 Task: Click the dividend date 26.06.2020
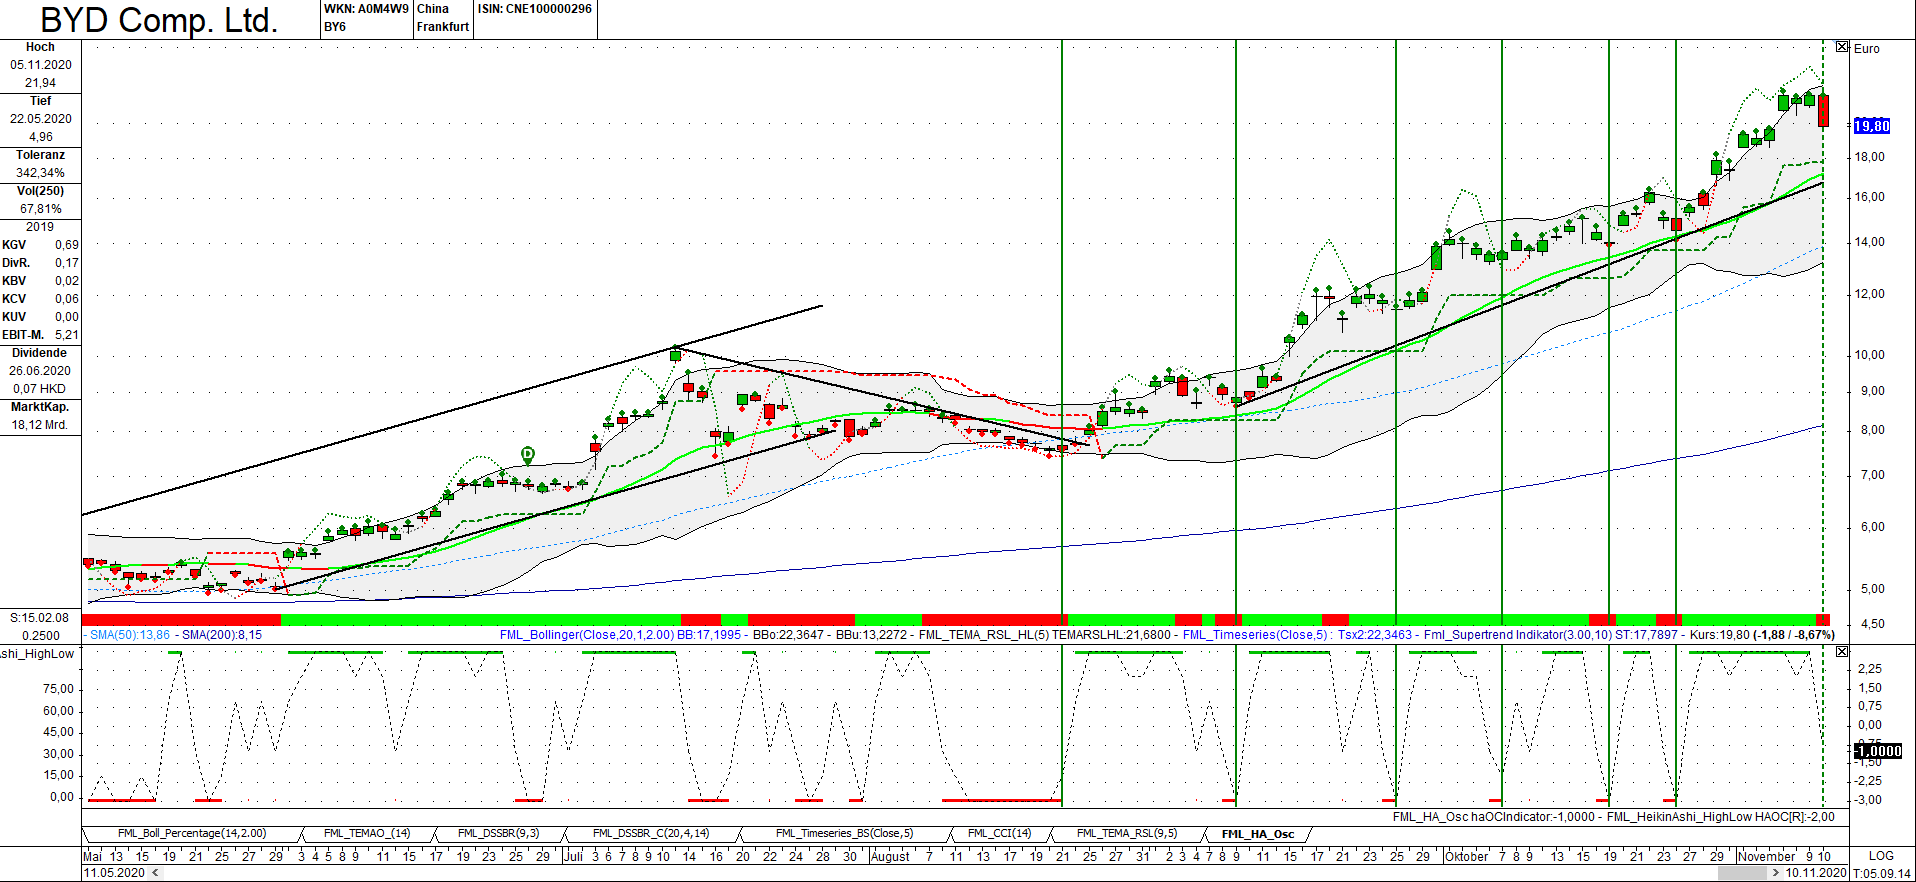click(x=41, y=371)
